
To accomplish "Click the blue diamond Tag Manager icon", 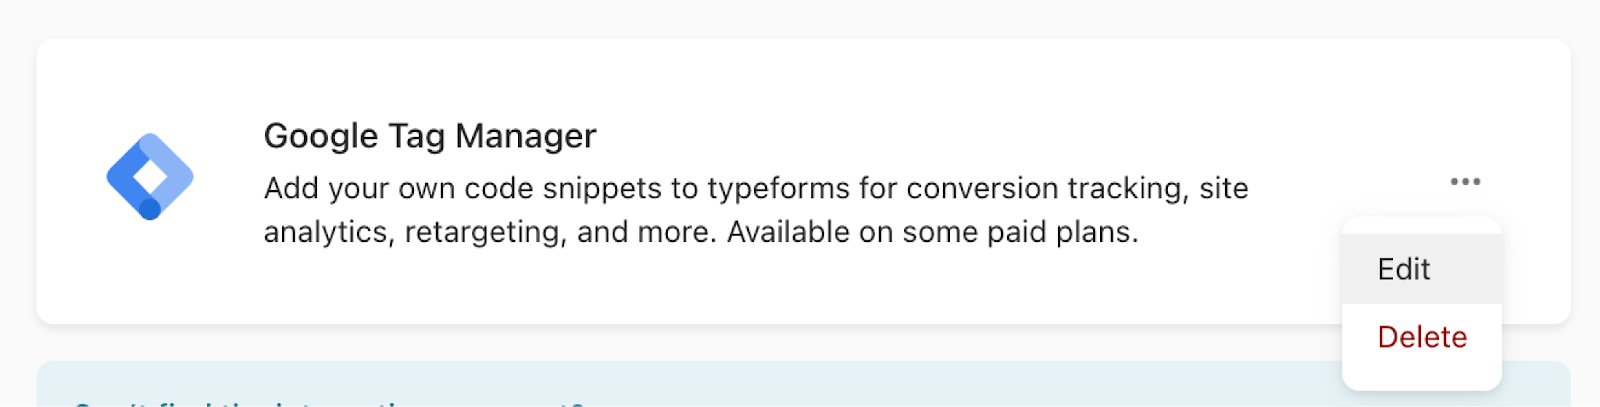I will click(x=150, y=177).
